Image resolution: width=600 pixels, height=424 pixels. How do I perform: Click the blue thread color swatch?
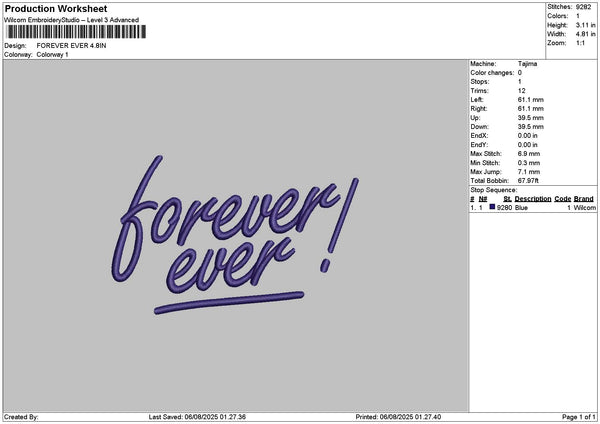pos(492,207)
